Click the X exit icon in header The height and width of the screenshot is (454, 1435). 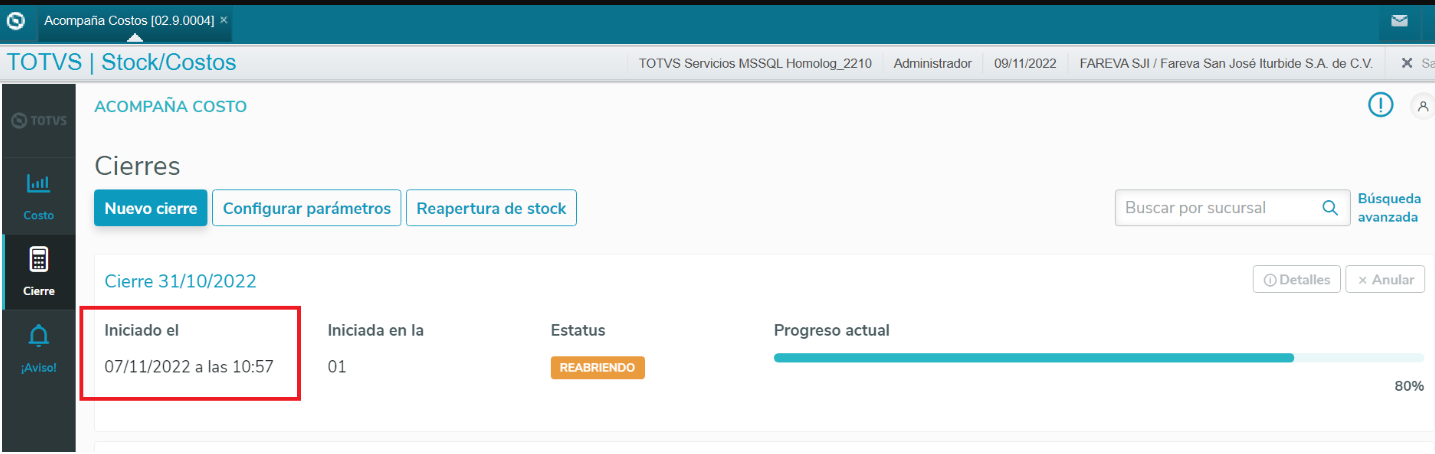click(1407, 63)
